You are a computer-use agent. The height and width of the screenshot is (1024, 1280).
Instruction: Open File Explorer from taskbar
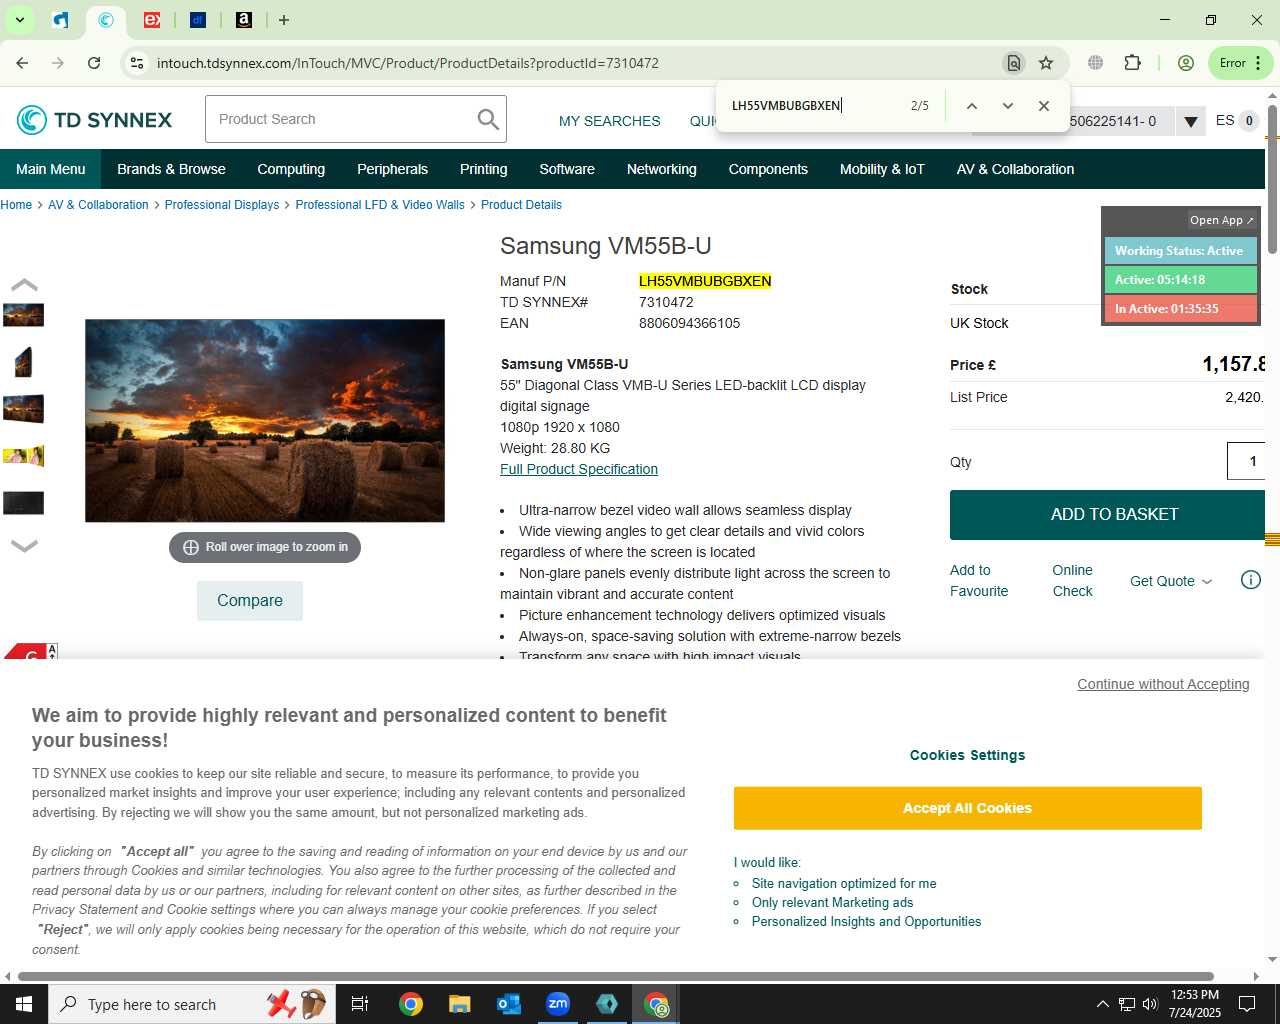coord(460,1004)
